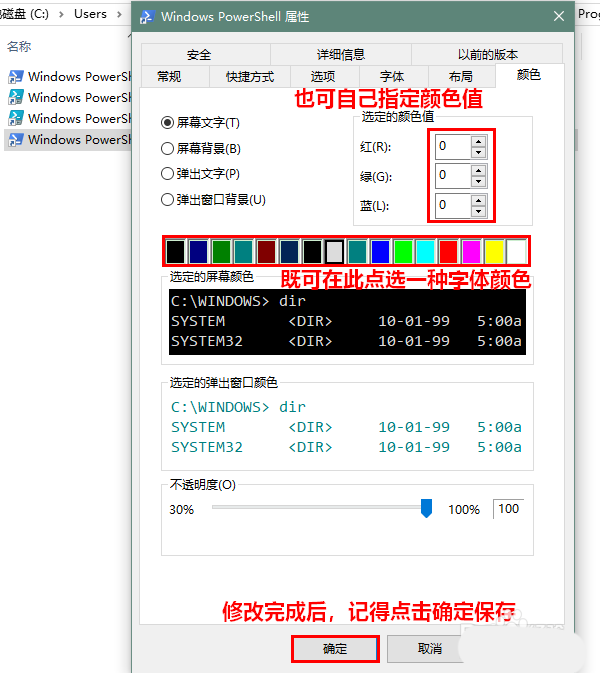Click the popup window color preview area

[347, 427]
